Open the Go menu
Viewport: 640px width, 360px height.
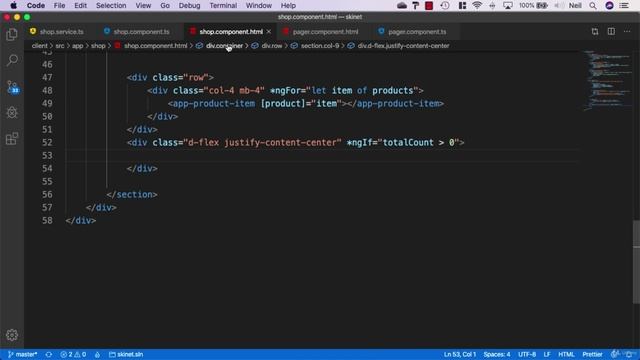[x=165, y=6]
